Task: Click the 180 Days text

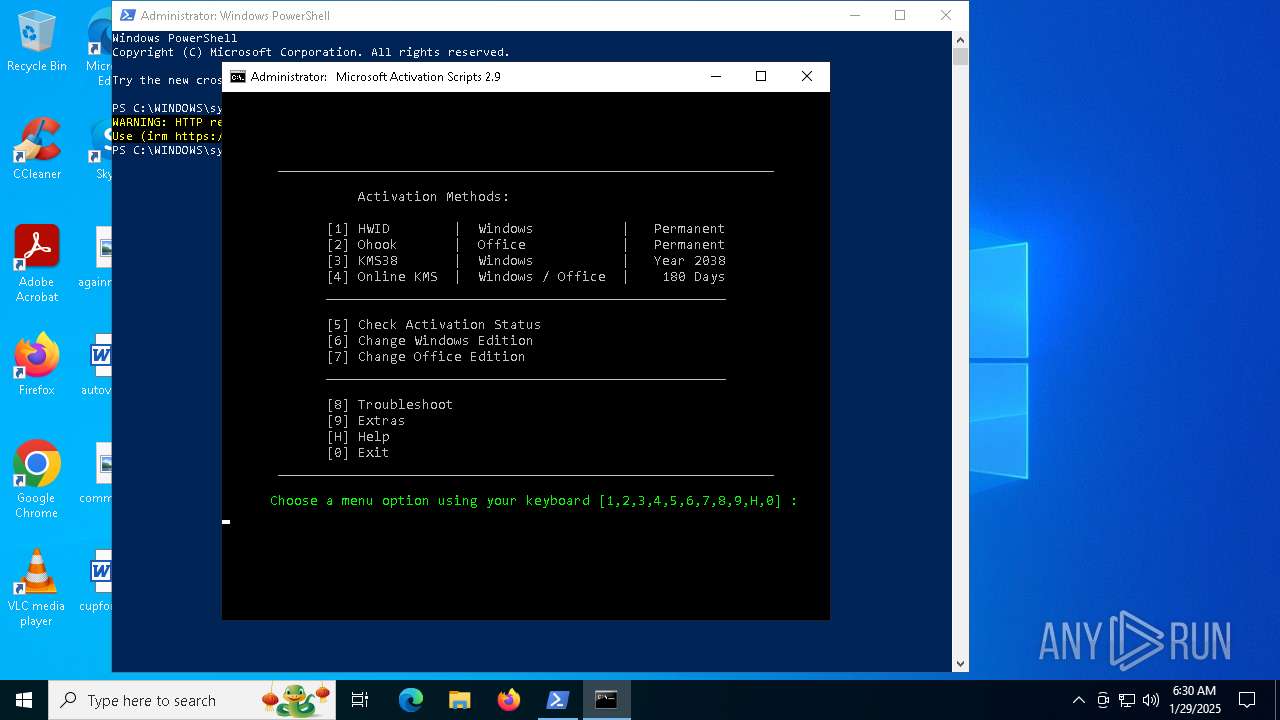Action: pyautogui.click(x=694, y=277)
